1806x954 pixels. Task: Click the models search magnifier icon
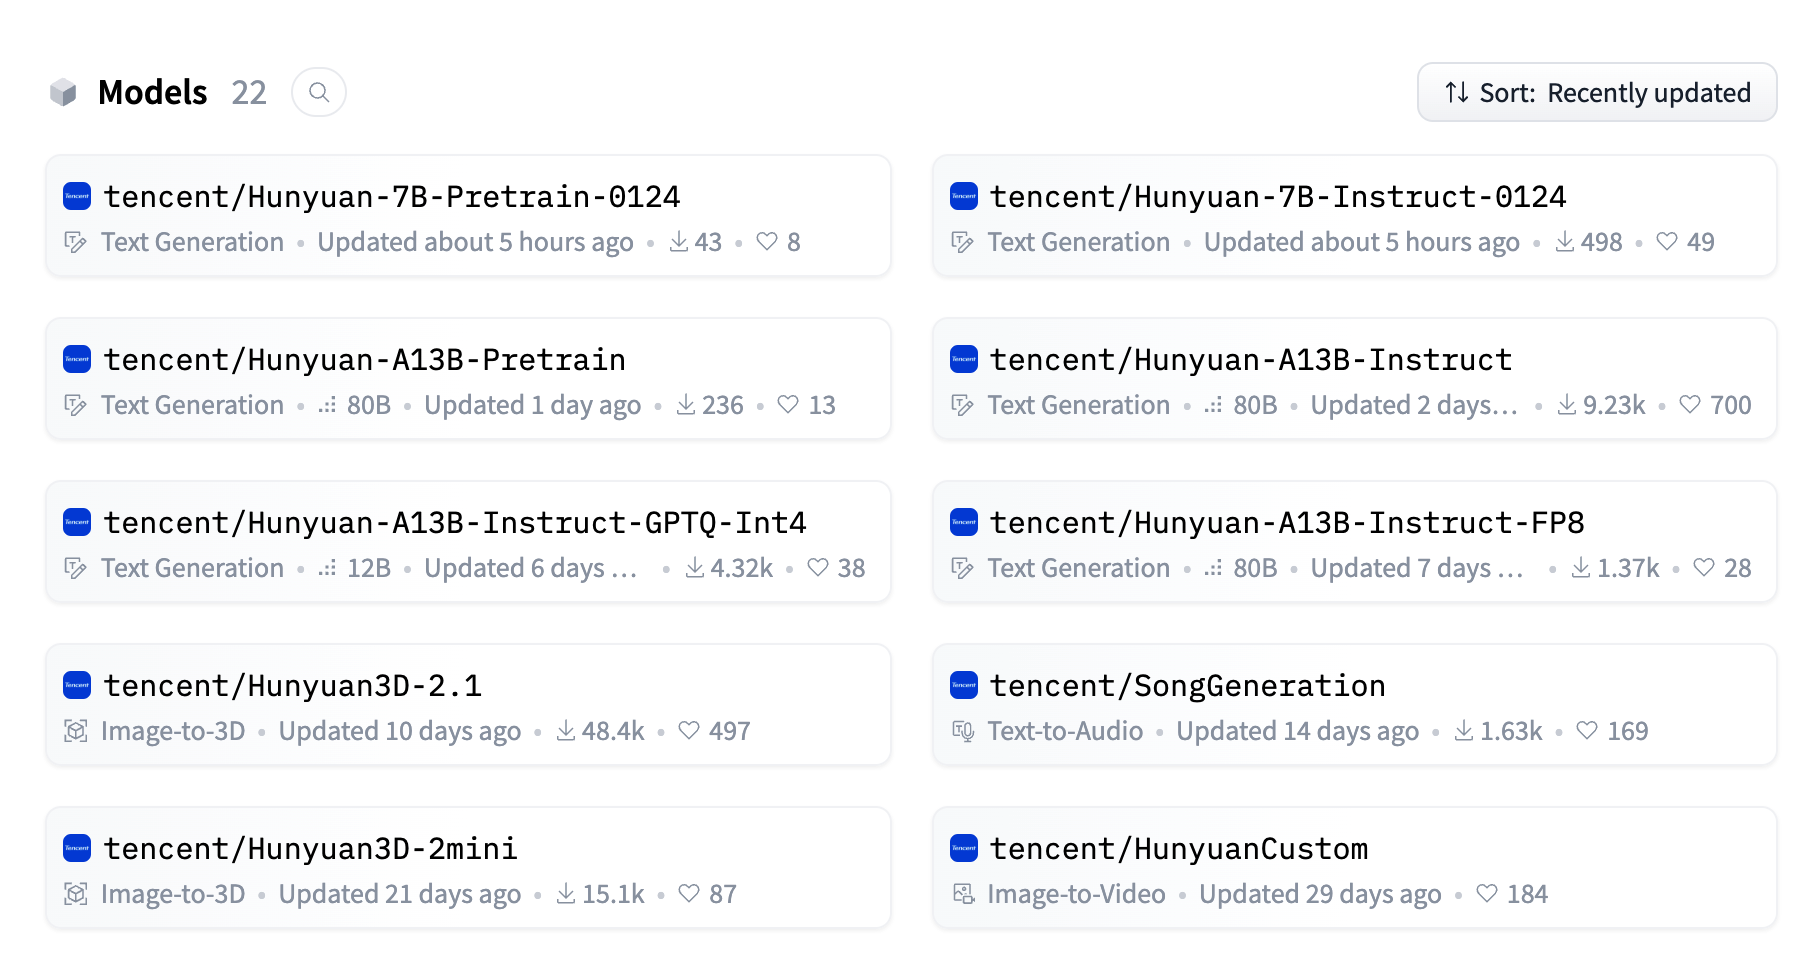(x=319, y=92)
